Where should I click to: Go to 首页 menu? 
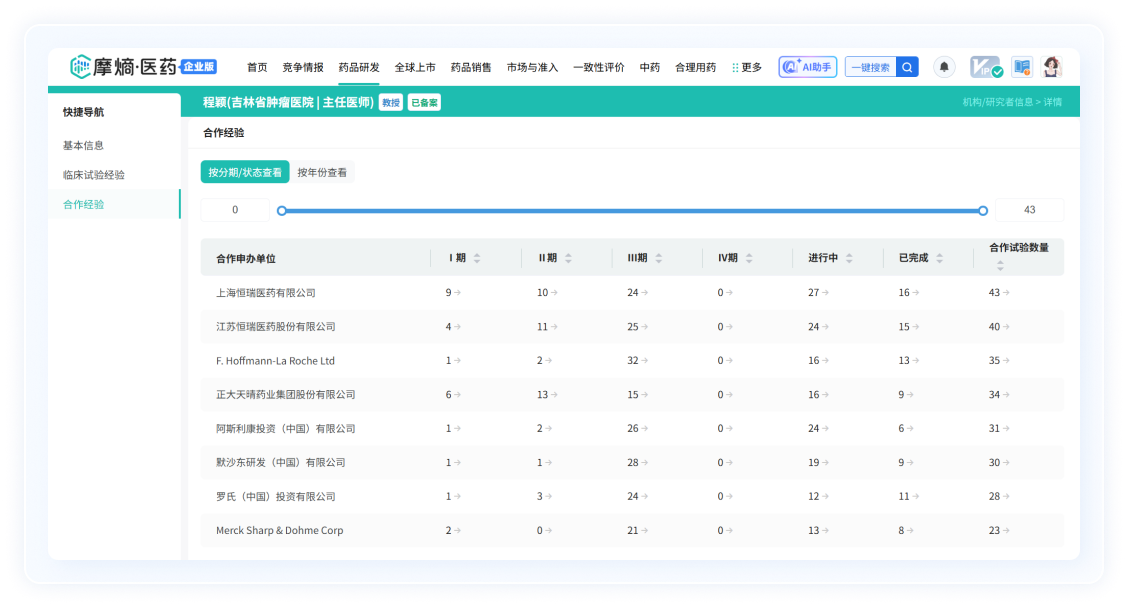[x=257, y=67]
